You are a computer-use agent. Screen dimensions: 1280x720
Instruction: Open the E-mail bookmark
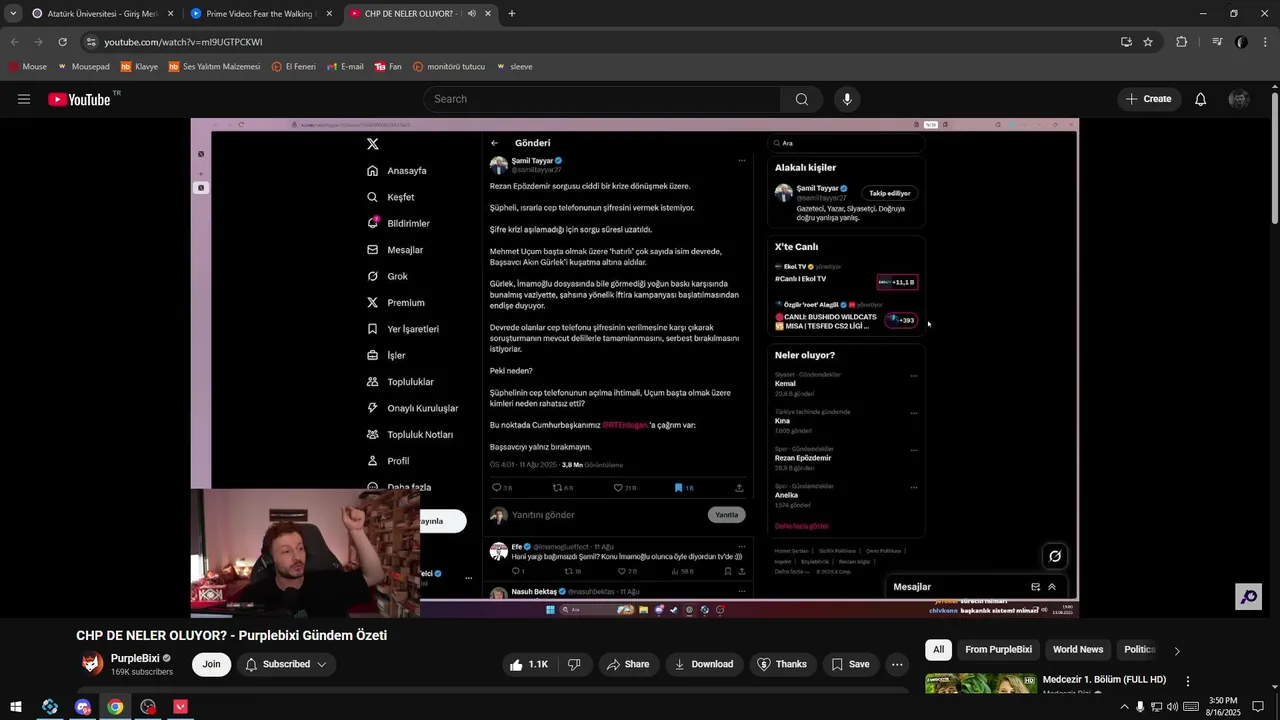click(x=346, y=67)
